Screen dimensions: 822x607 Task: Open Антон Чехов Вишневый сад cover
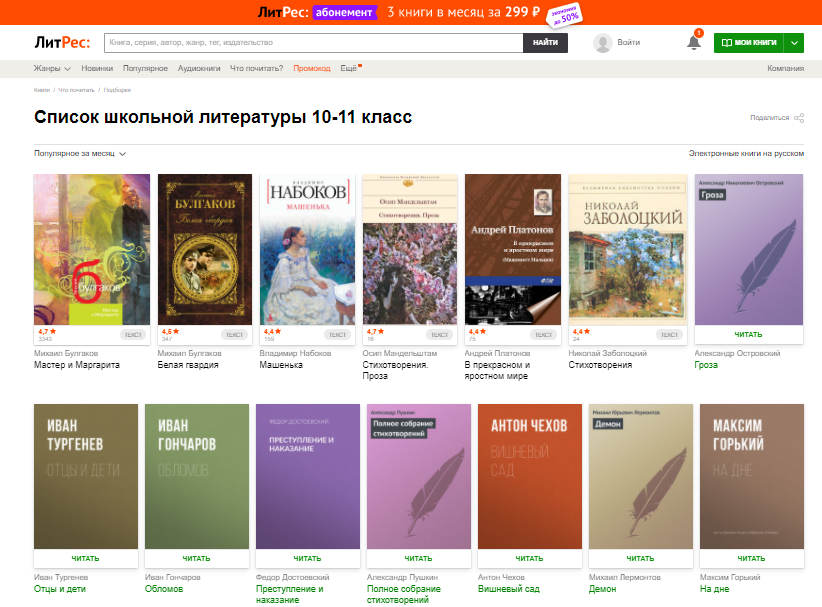[530, 476]
